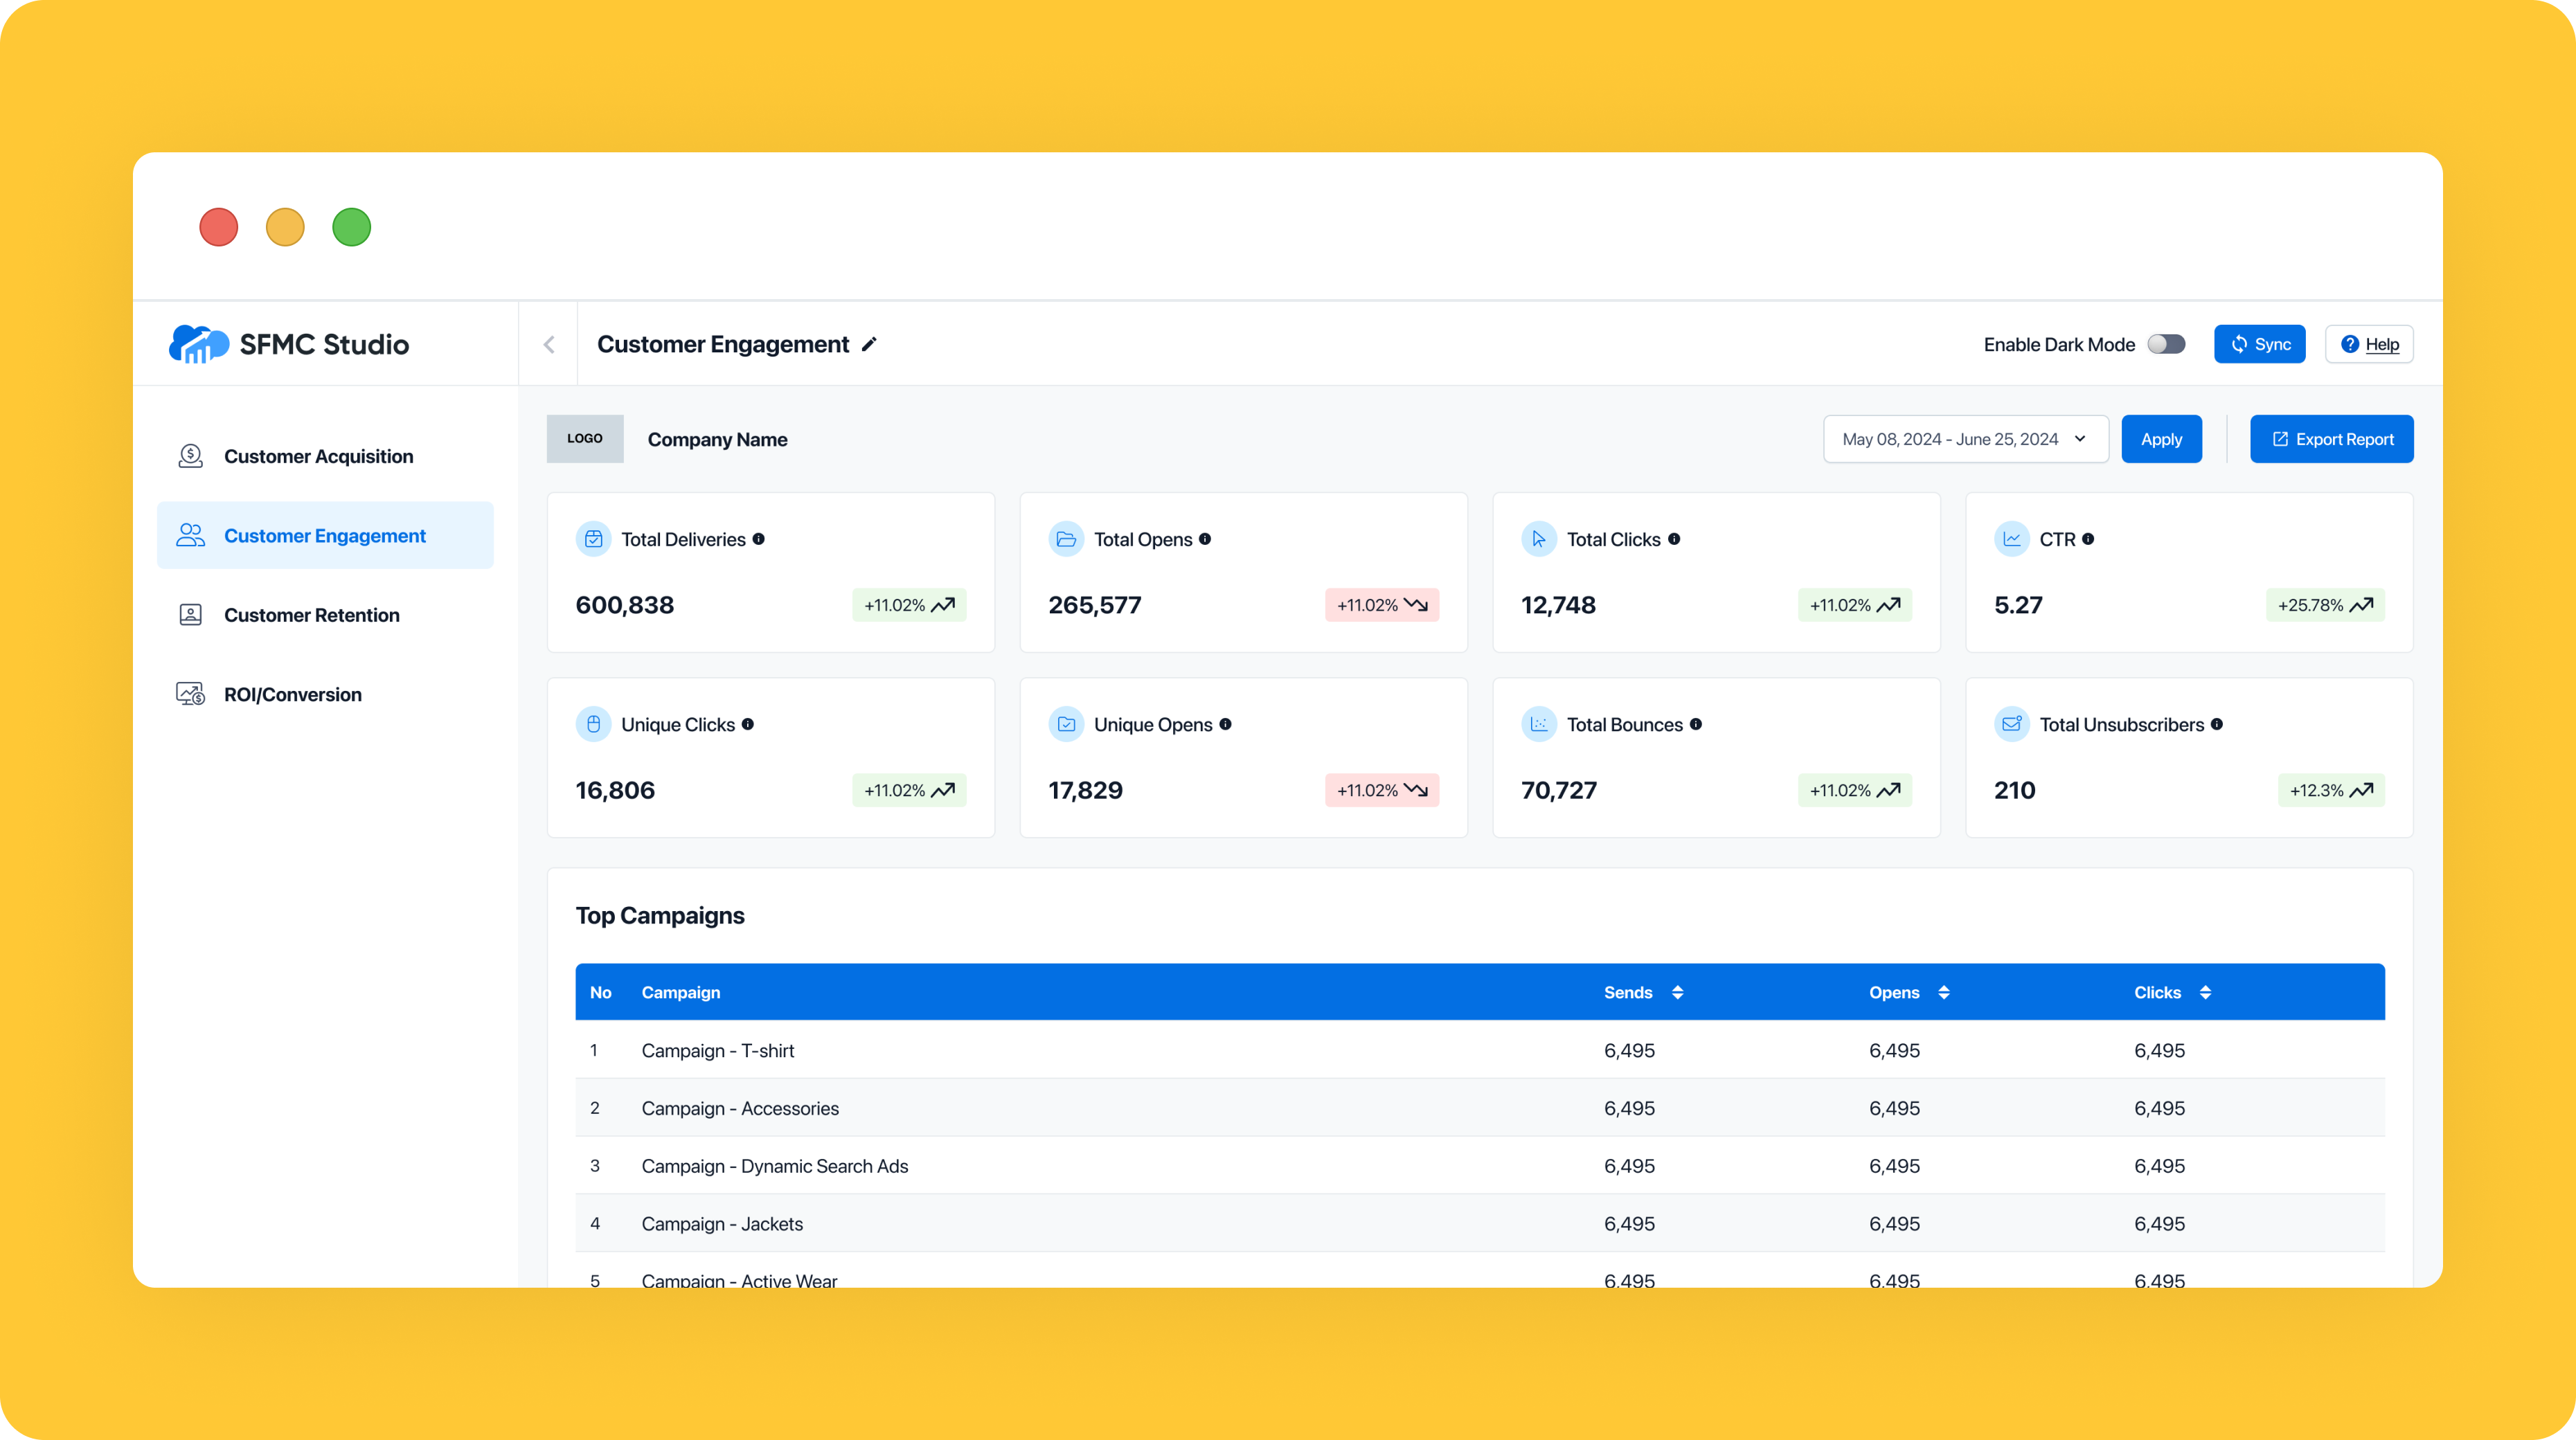Image resolution: width=2576 pixels, height=1440 pixels.
Task: Click the red window close dot
Action: [x=218, y=227]
